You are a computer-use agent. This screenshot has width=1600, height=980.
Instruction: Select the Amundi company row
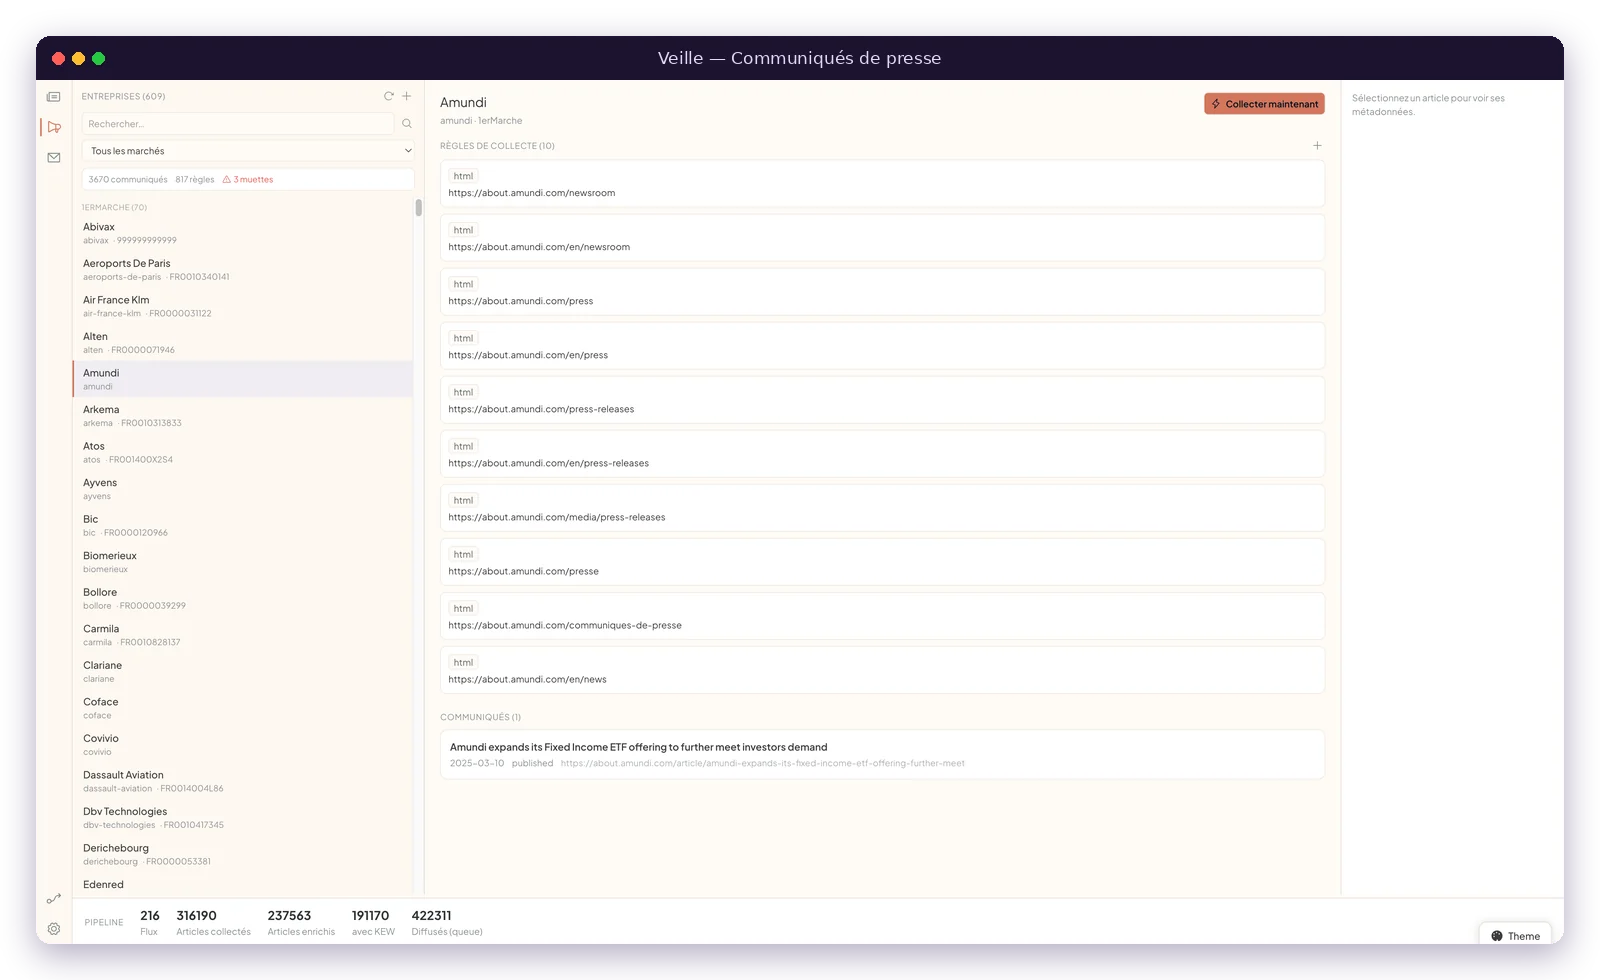click(243, 379)
